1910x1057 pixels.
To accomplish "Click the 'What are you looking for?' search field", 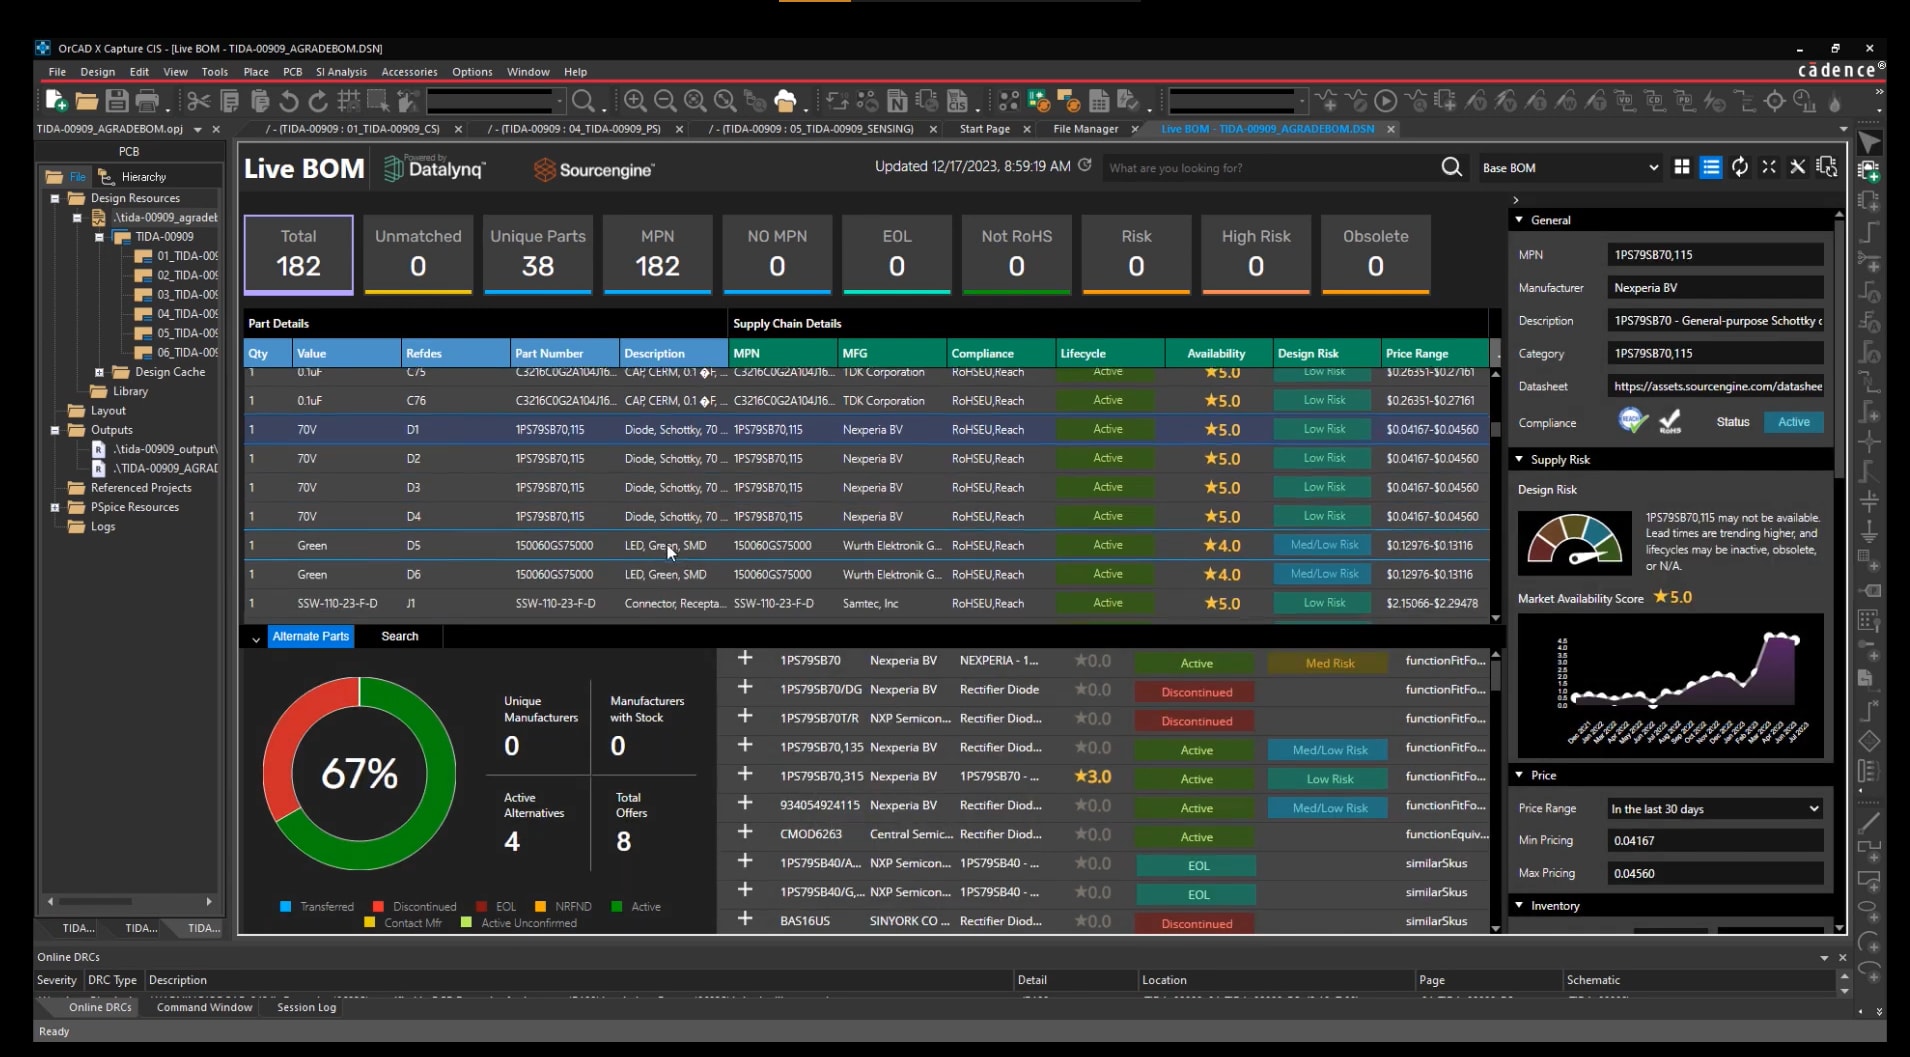I will [x=1268, y=168].
